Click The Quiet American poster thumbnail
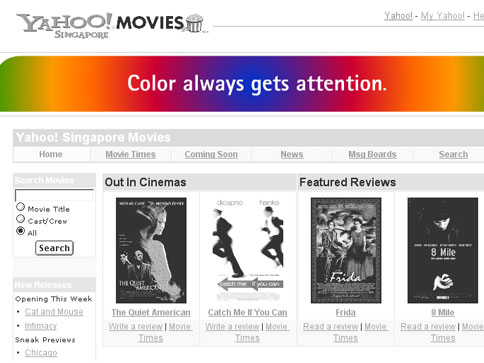This screenshot has height=363, width=484. point(151,250)
